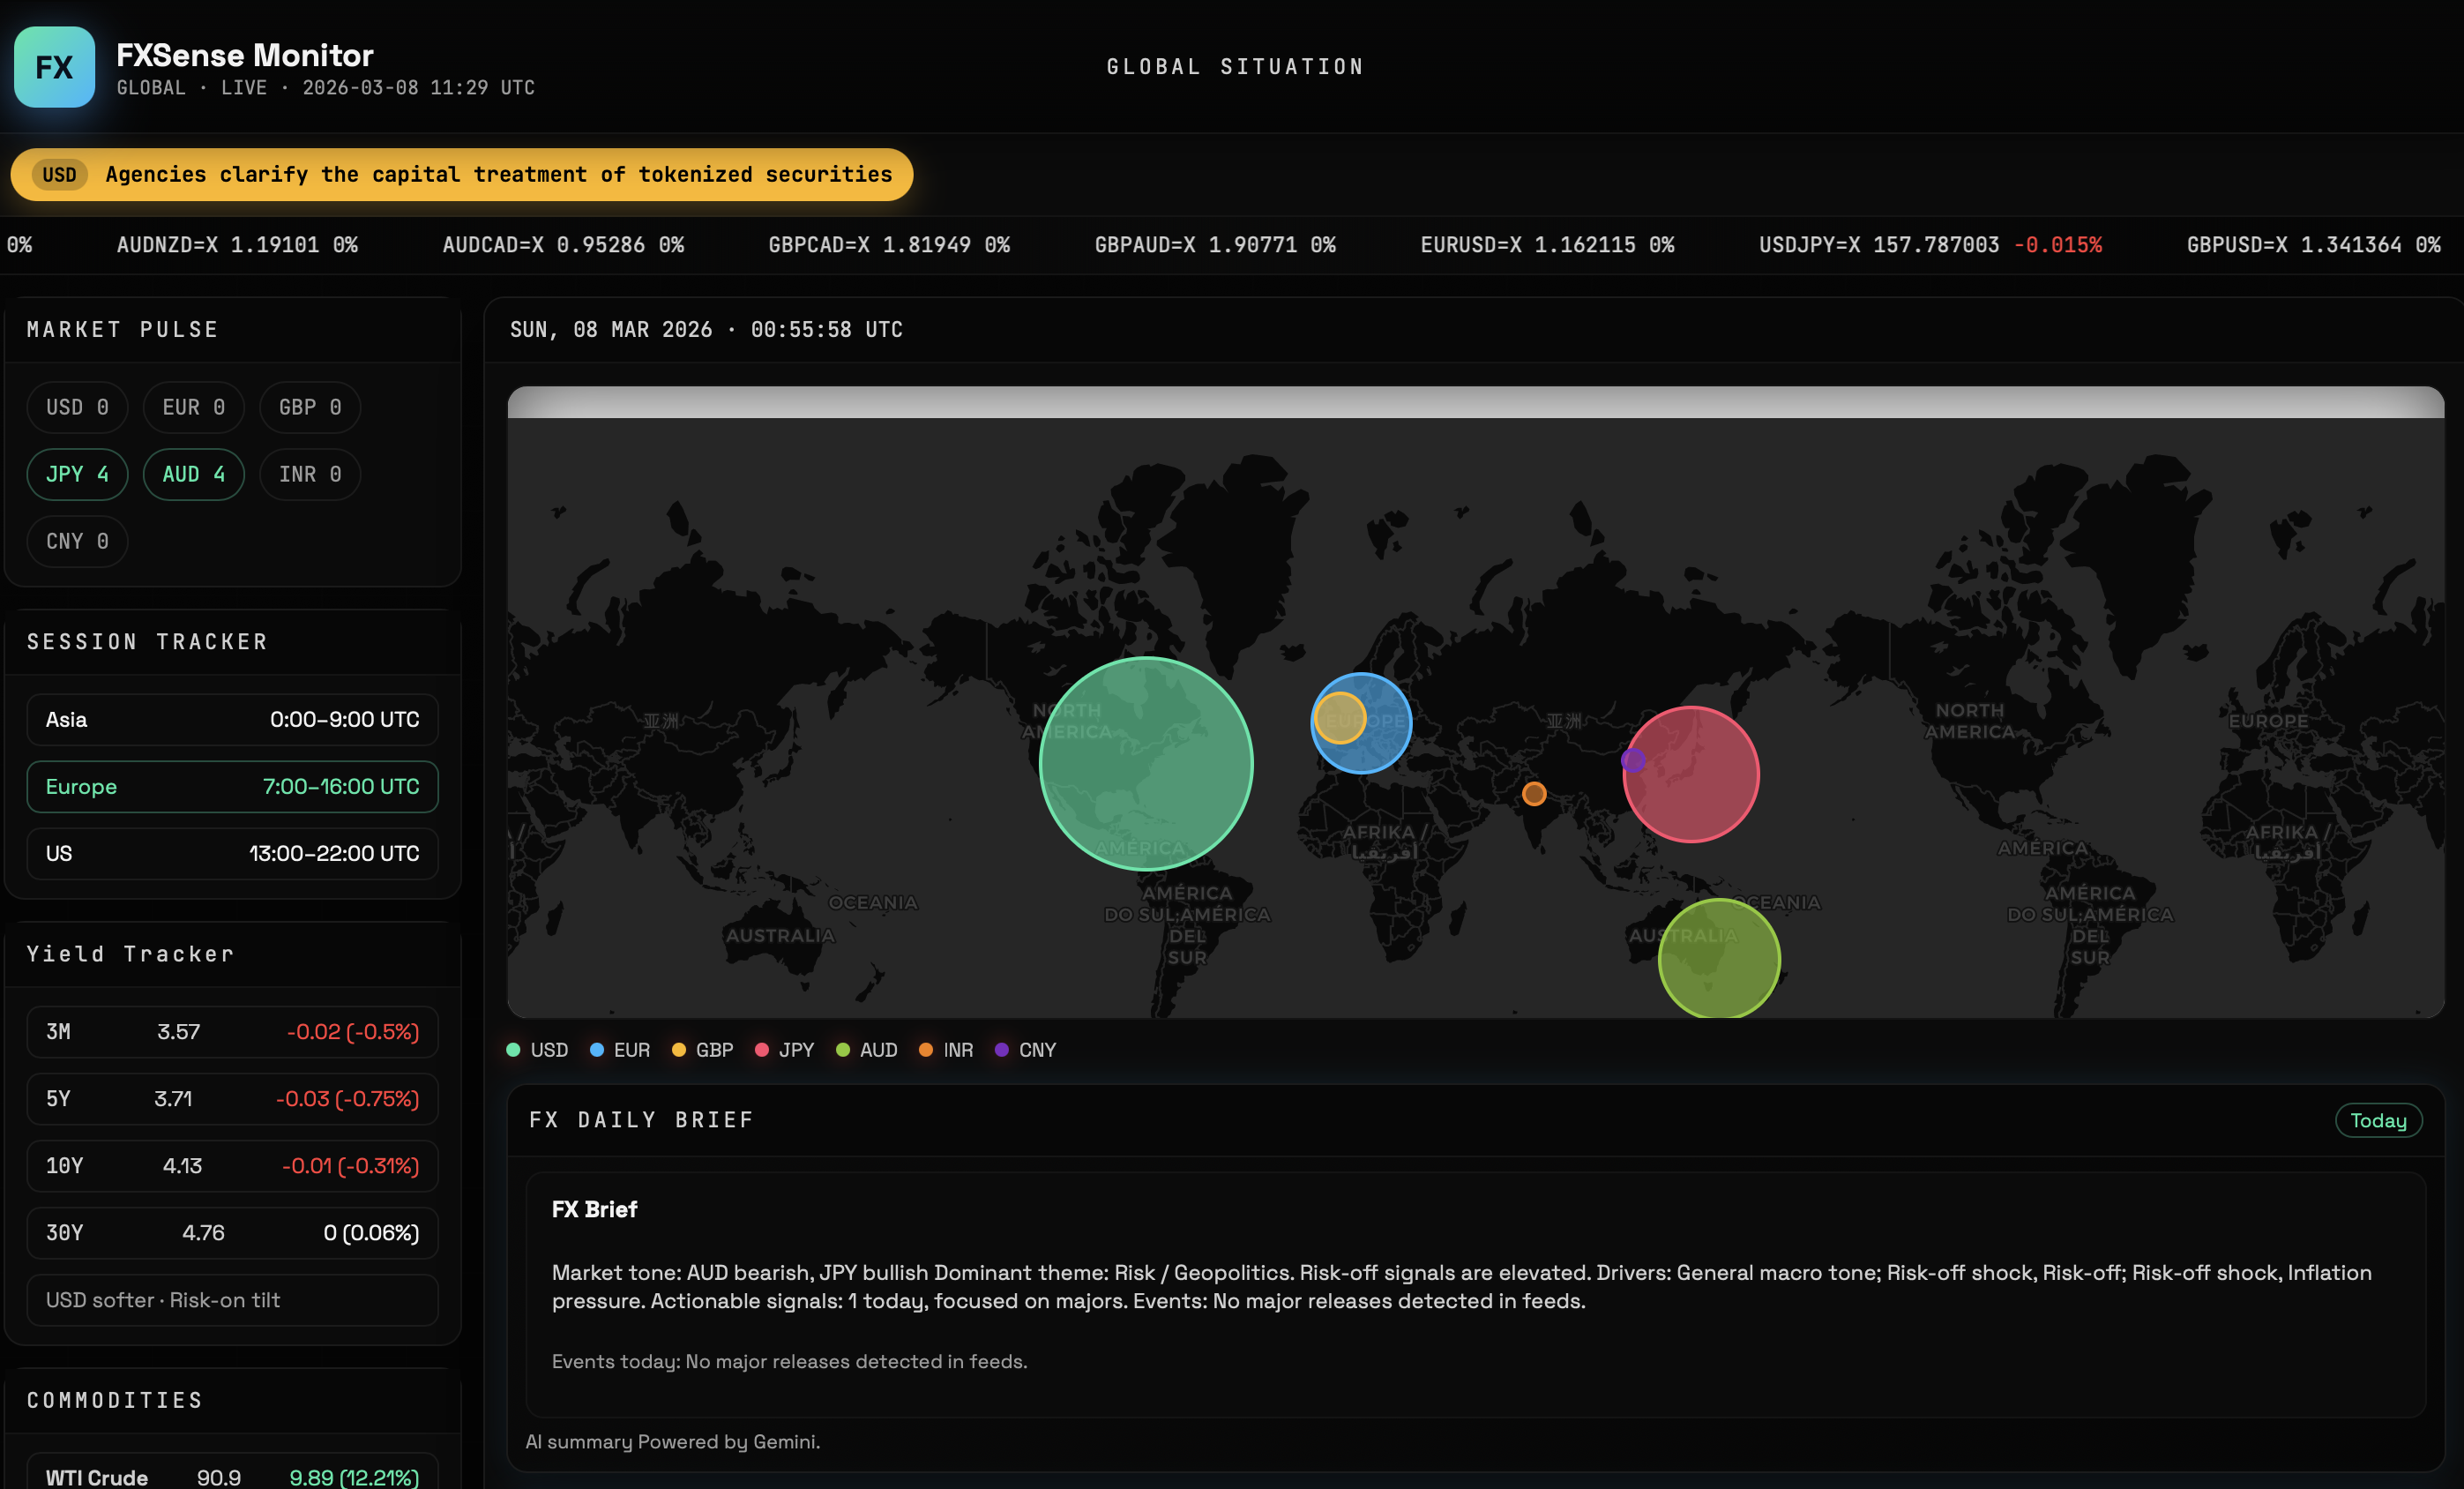Toggle the JPY 4 pulse chip
This screenshot has width=2464, height=1489.
point(77,474)
